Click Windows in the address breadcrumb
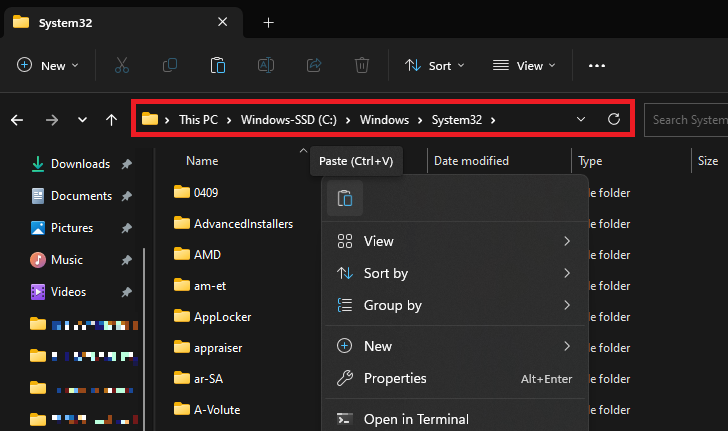The image size is (728, 431). [x=384, y=120]
